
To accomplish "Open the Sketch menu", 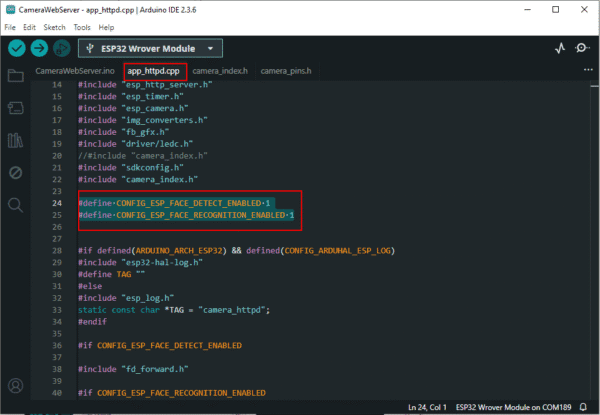I will (x=54, y=27).
